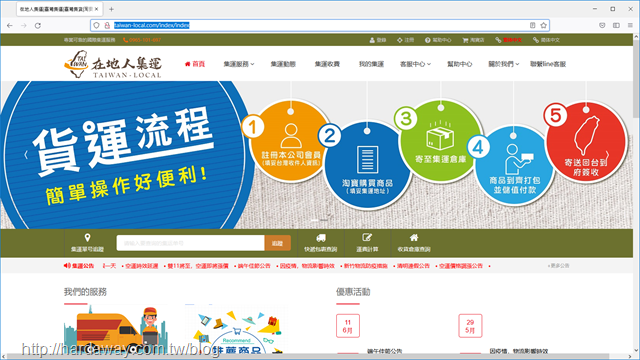Open the 登錄 login link with user icon

click(x=378, y=40)
